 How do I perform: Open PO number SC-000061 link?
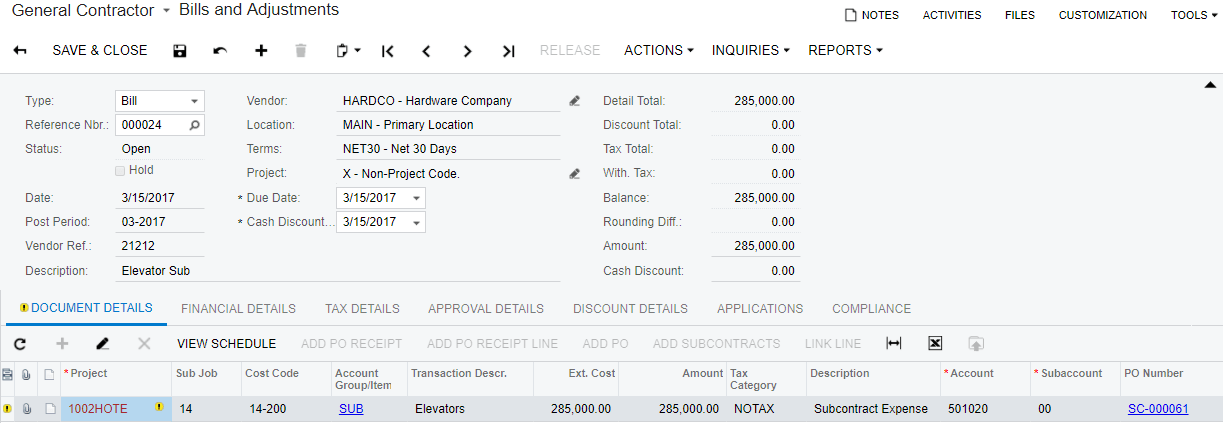click(x=1157, y=408)
